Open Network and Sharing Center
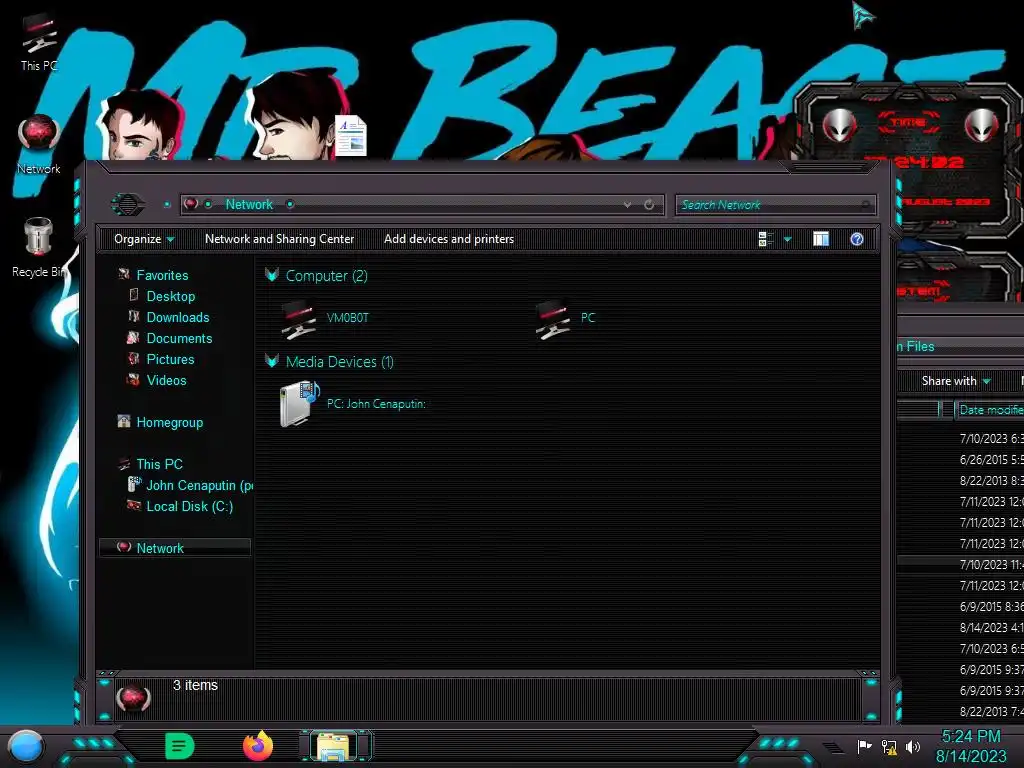This screenshot has width=1024, height=768. pos(280,239)
